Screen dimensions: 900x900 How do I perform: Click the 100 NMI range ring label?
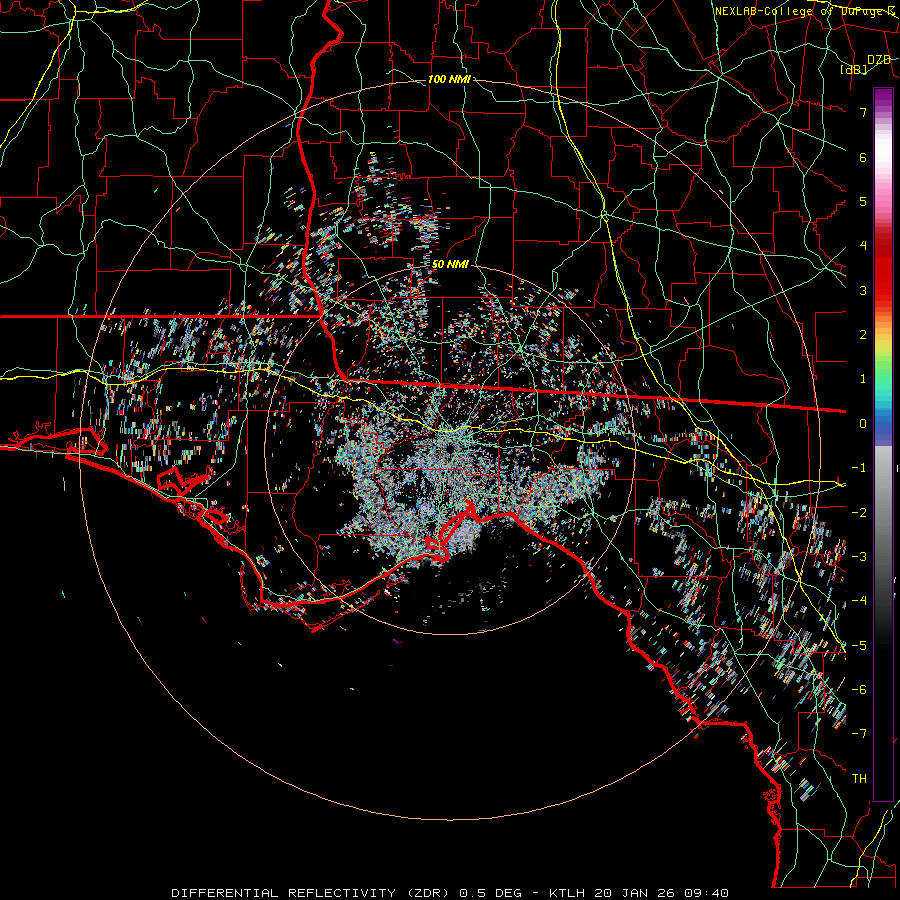coord(449,79)
